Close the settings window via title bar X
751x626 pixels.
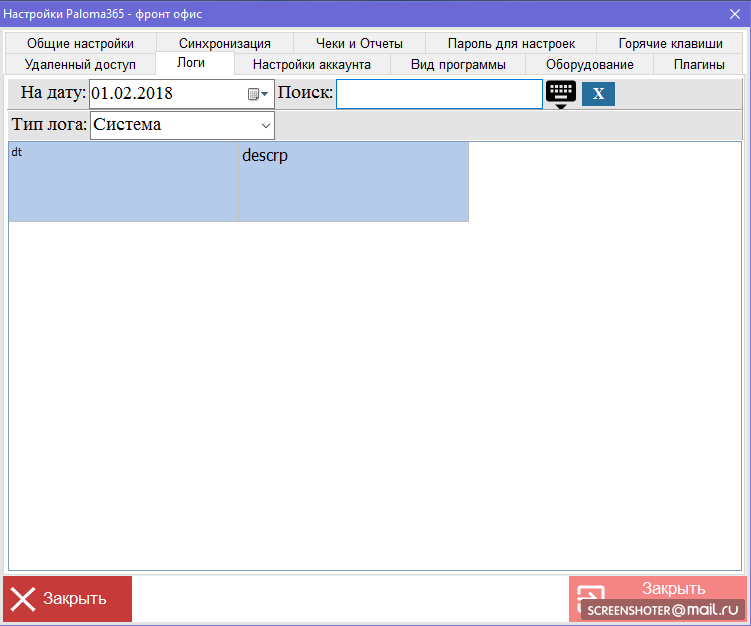(734, 14)
